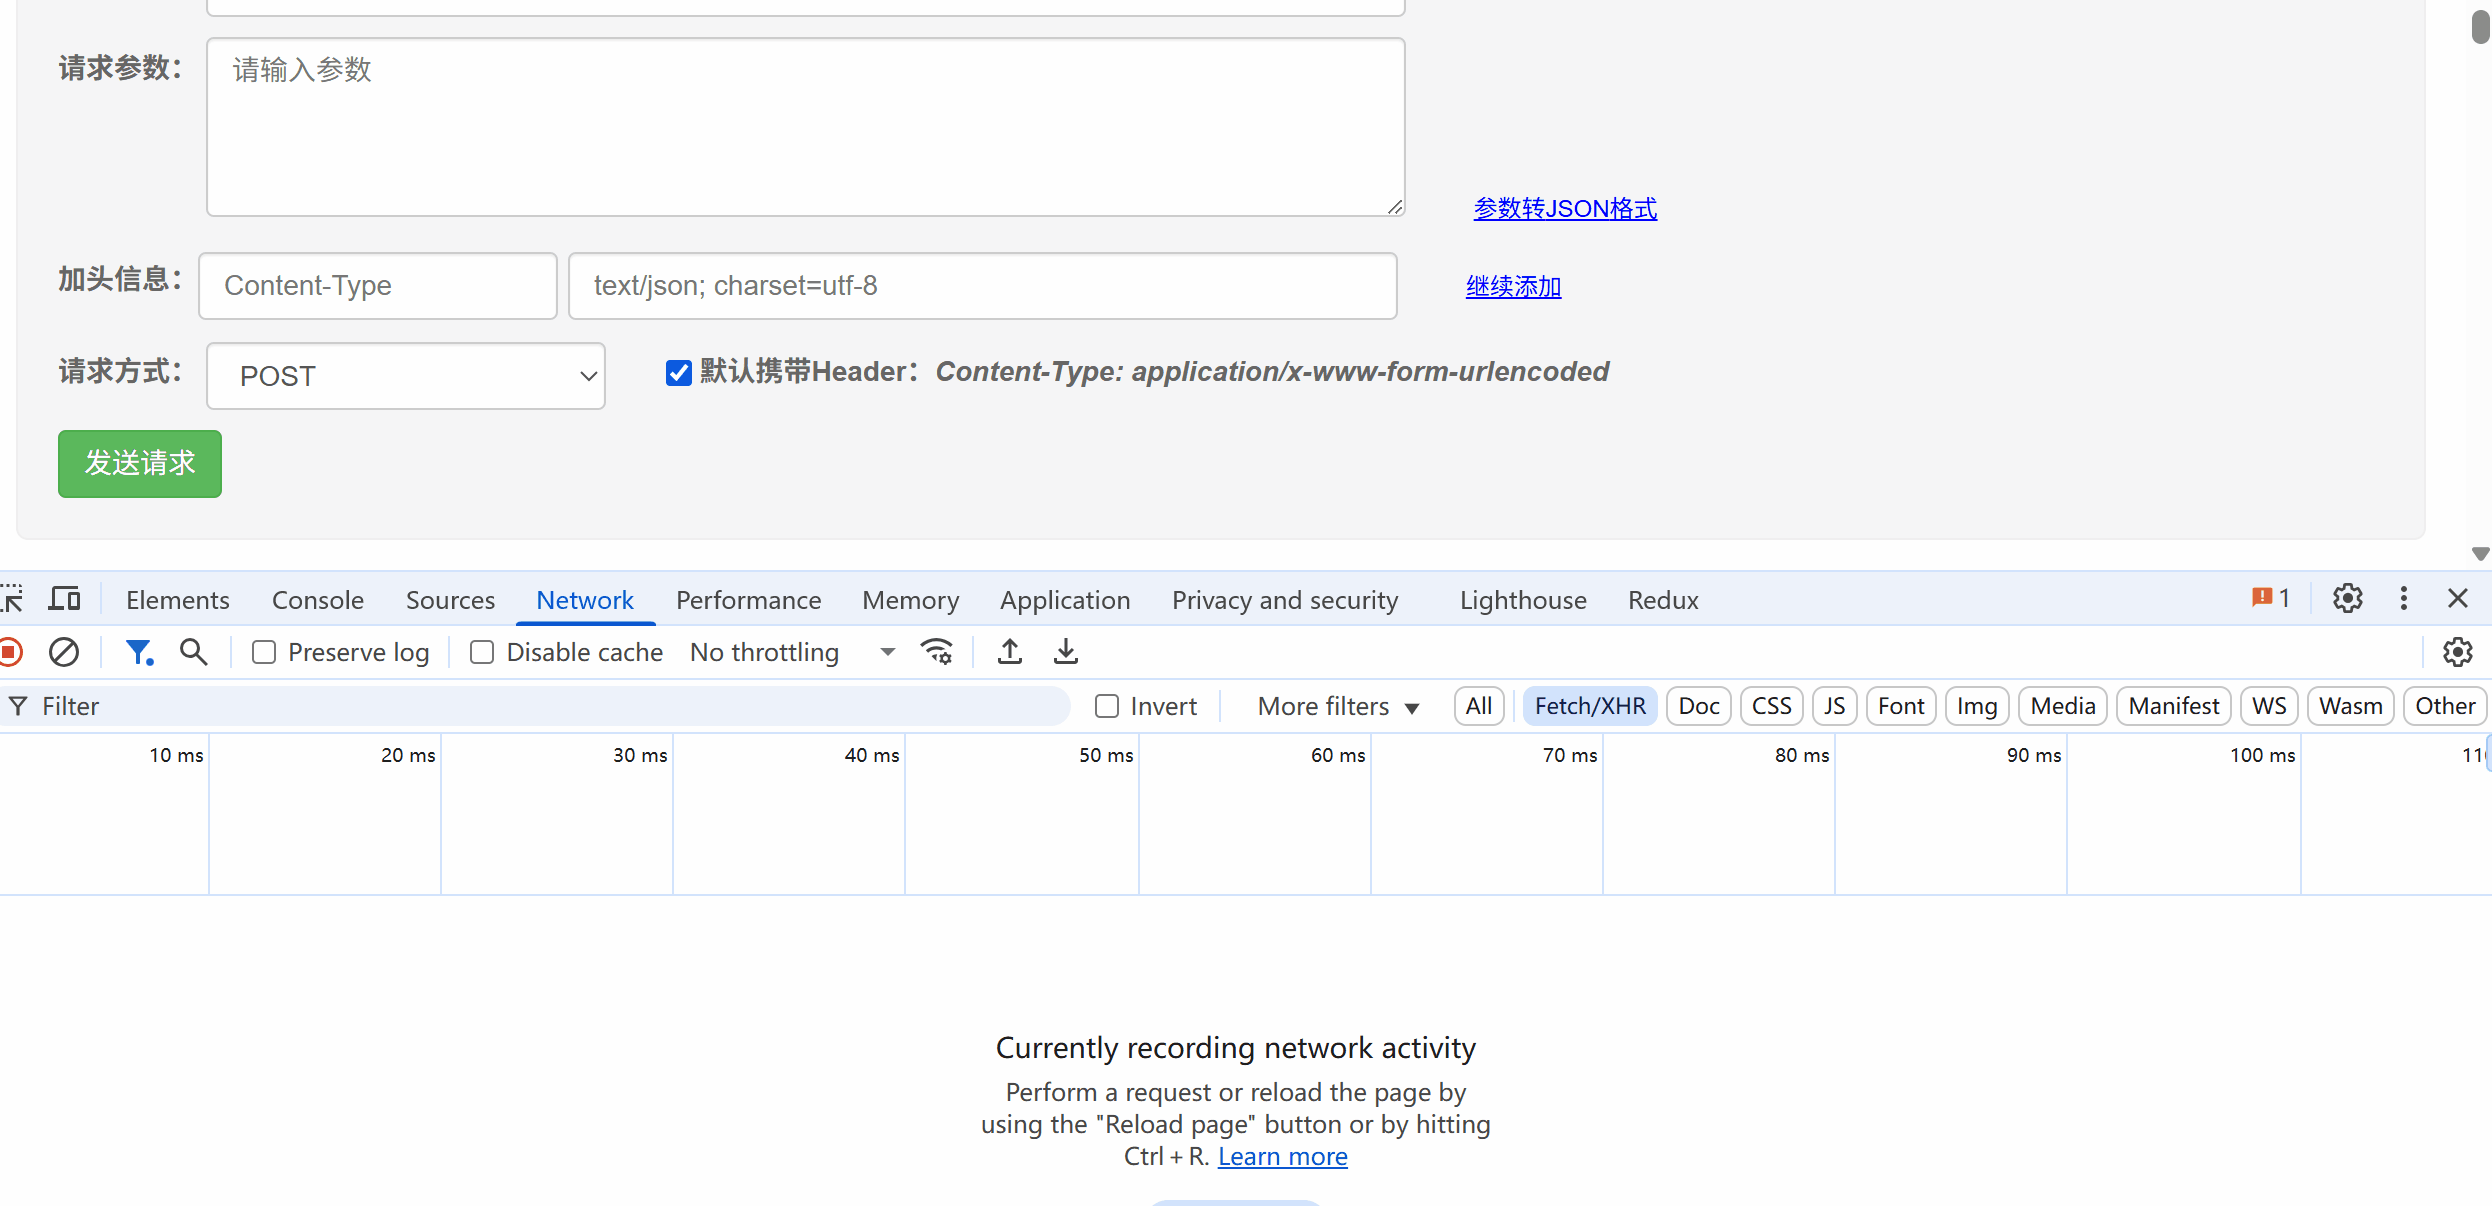This screenshot has width=2492, height=1206.
Task: Click the import HAR upload icon
Action: [x=1010, y=652]
